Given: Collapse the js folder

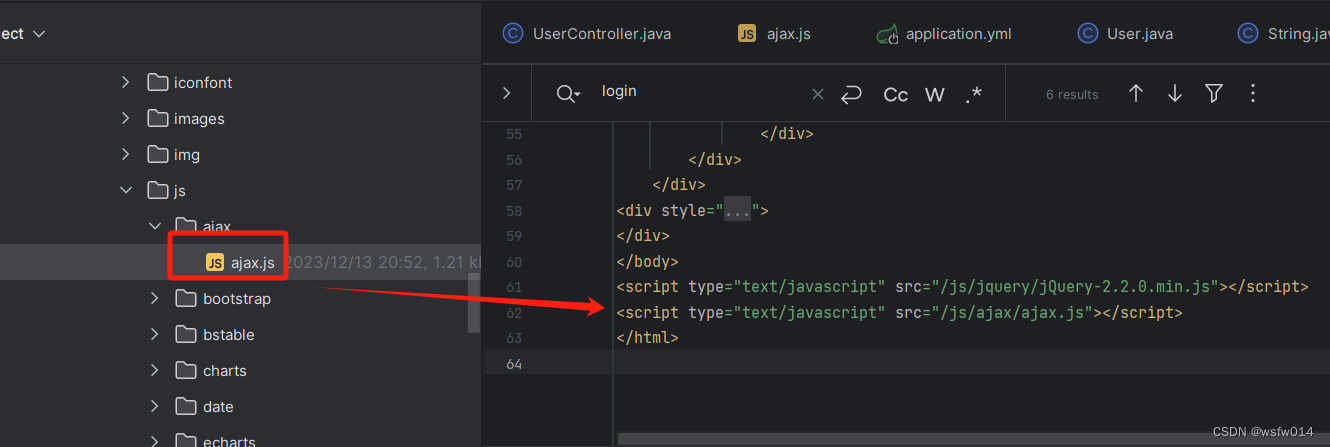Looking at the screenshot, I should point(126,190).
